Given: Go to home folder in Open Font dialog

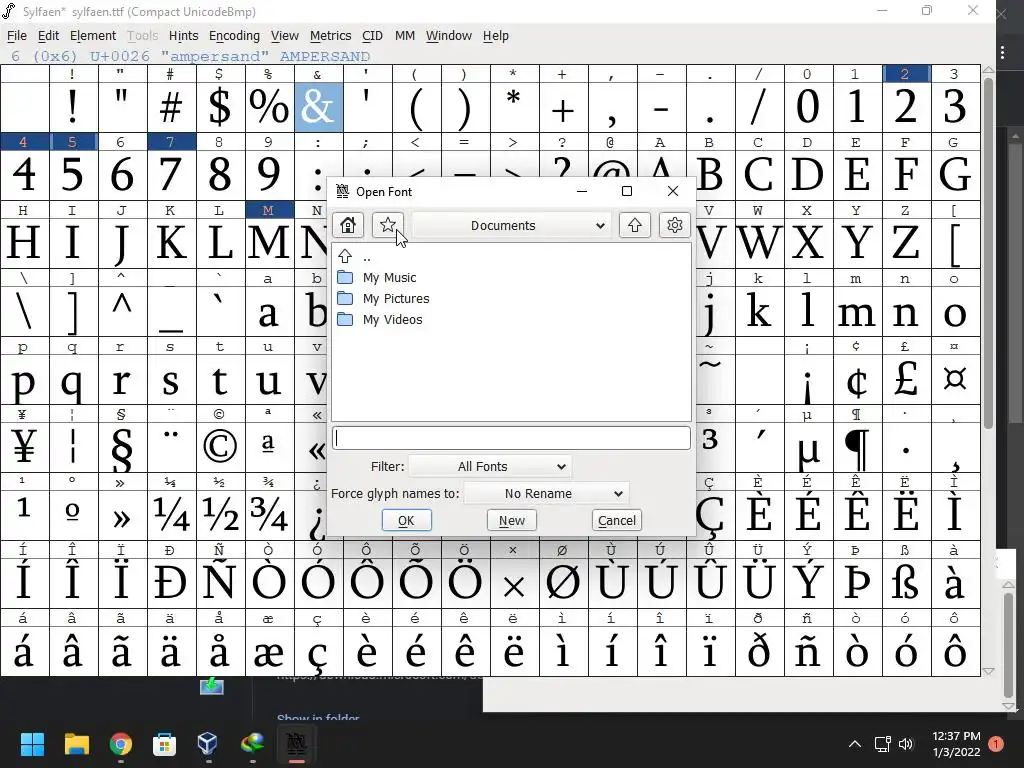Looking at the screenshot, I should [x=347, y=225].
